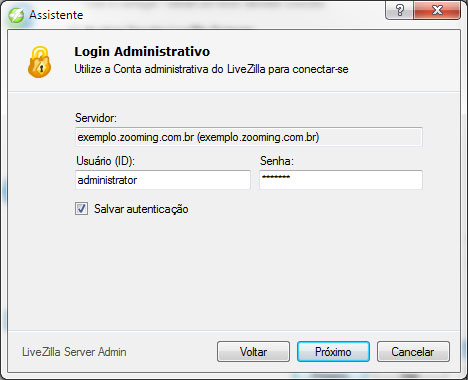Click the Usuário (ID) label
The height and width of the screenshot is (380, 468).
105,161
